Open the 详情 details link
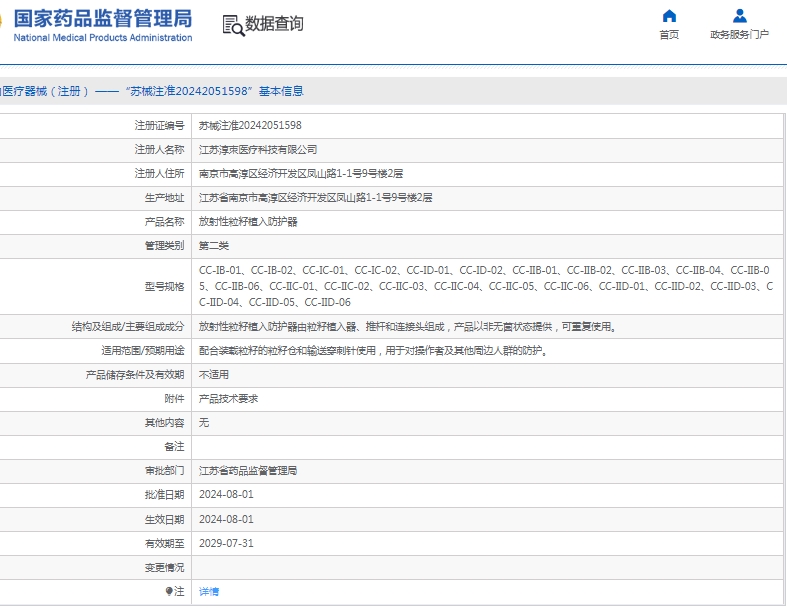The height and width of the screenshot is (608, 787). pyautogui.click(x=208, y=592)
